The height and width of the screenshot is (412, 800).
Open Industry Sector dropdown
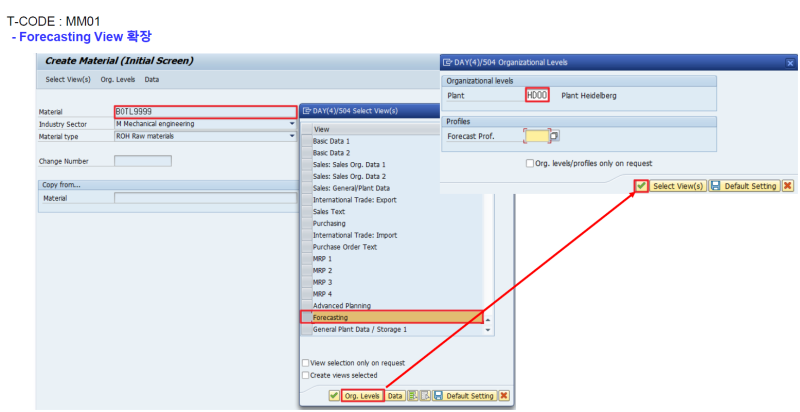(x=292, y=124)
